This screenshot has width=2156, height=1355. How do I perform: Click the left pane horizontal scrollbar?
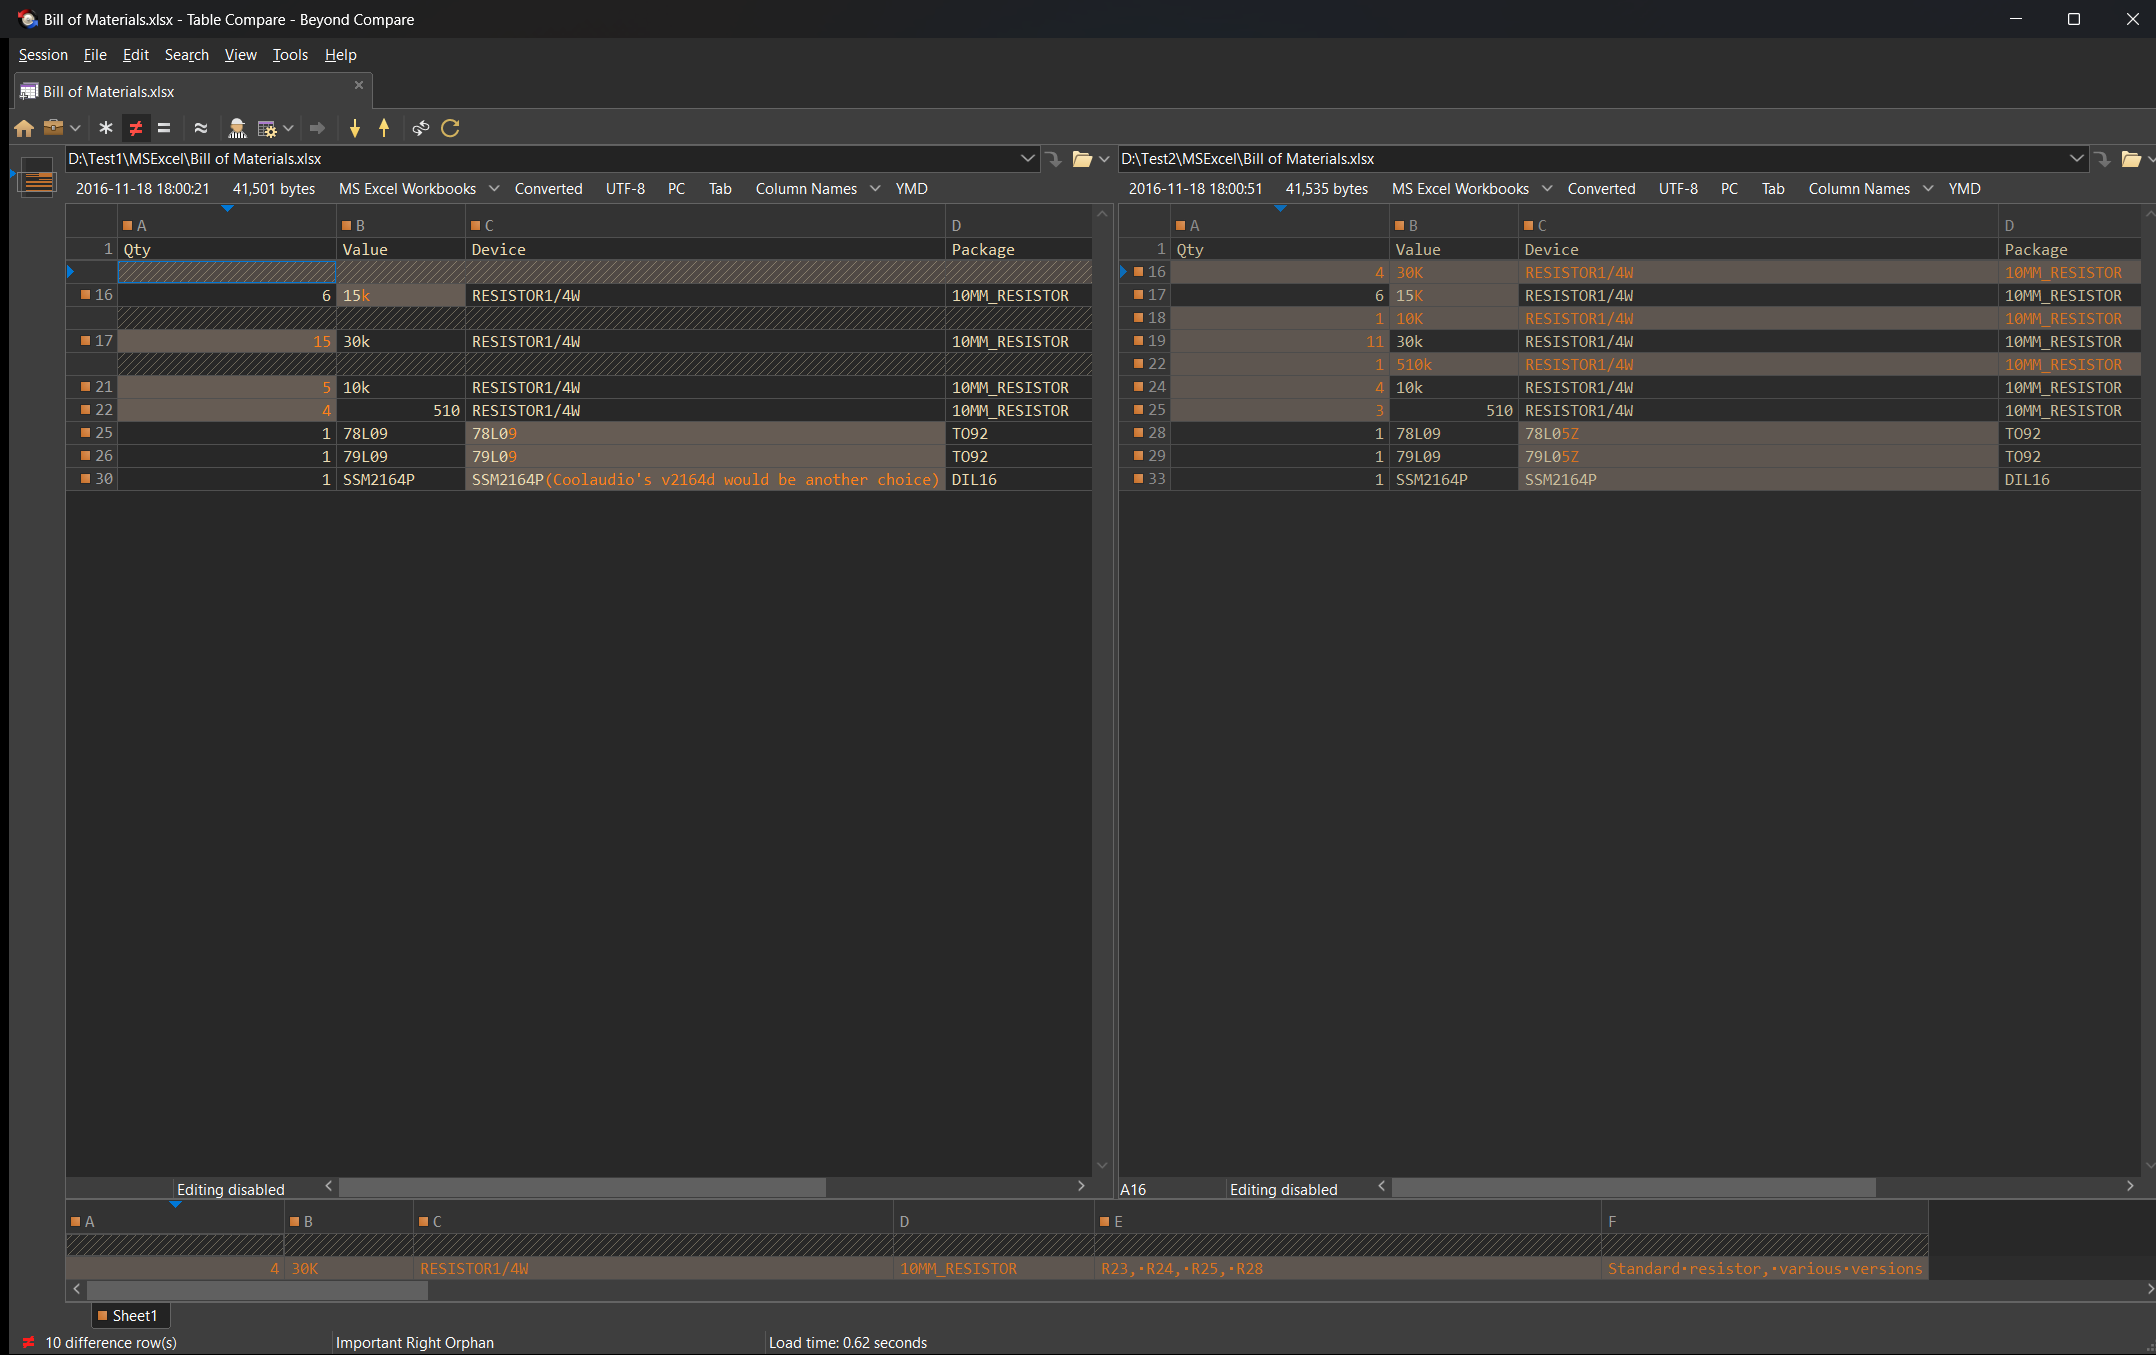pos(582,1187)
